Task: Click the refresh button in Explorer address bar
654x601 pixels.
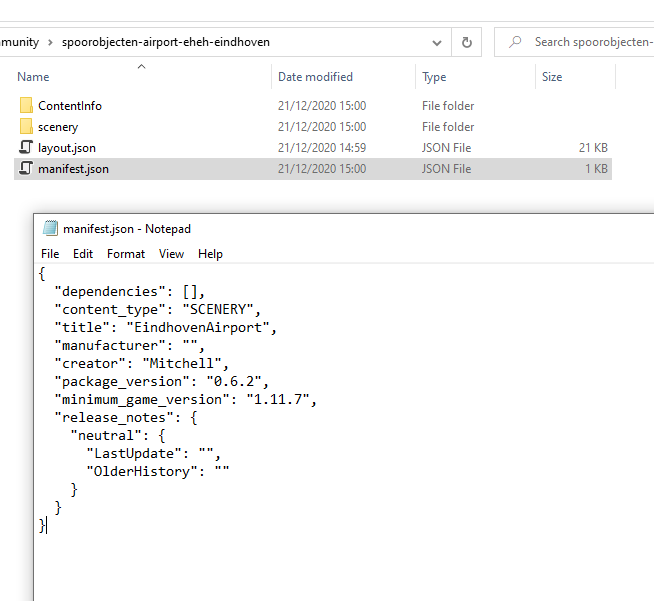Action: (467, 42)
